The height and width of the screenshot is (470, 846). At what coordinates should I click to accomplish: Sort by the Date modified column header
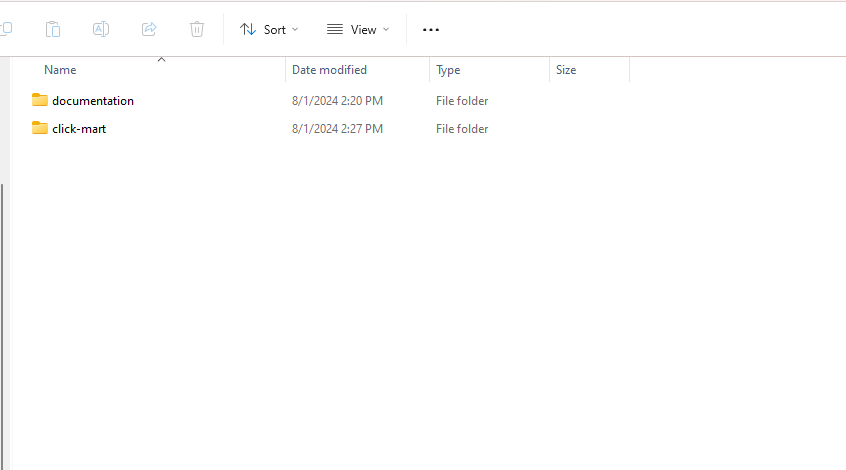(329, 70)
